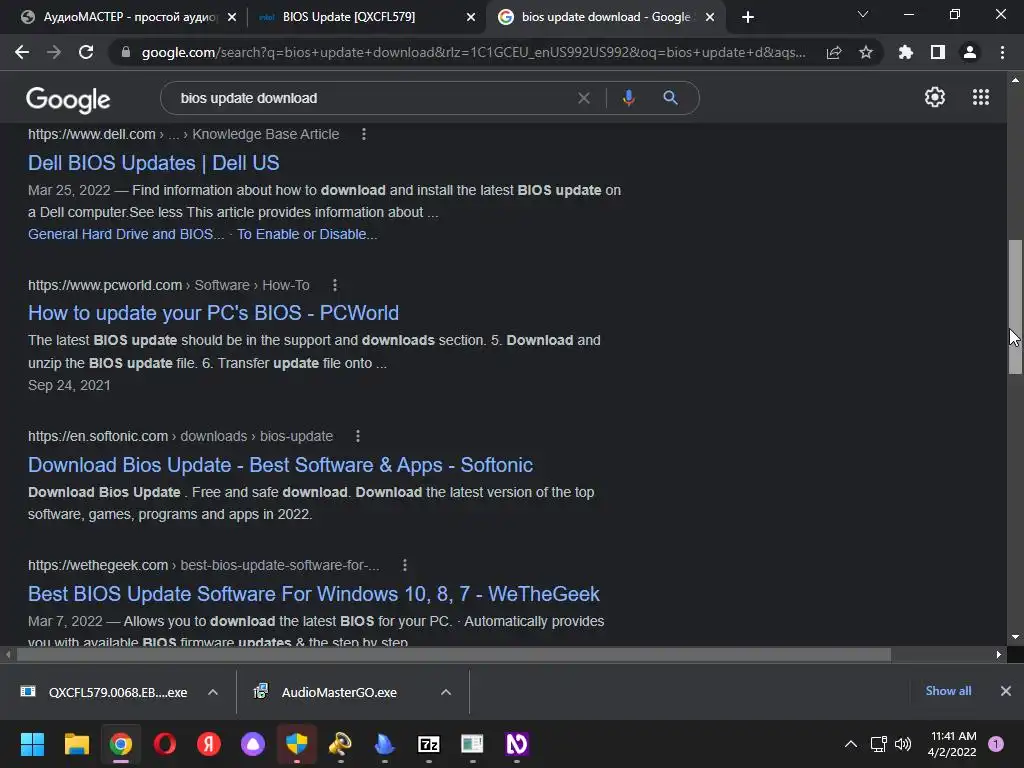
Task: Open more options for Dell result
Action: (x=364, y=134)
